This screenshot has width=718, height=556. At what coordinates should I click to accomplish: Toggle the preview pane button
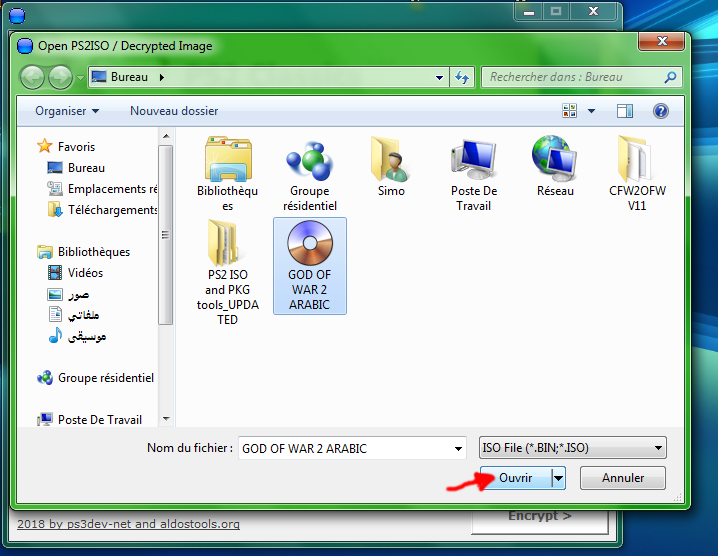[626, 111]
